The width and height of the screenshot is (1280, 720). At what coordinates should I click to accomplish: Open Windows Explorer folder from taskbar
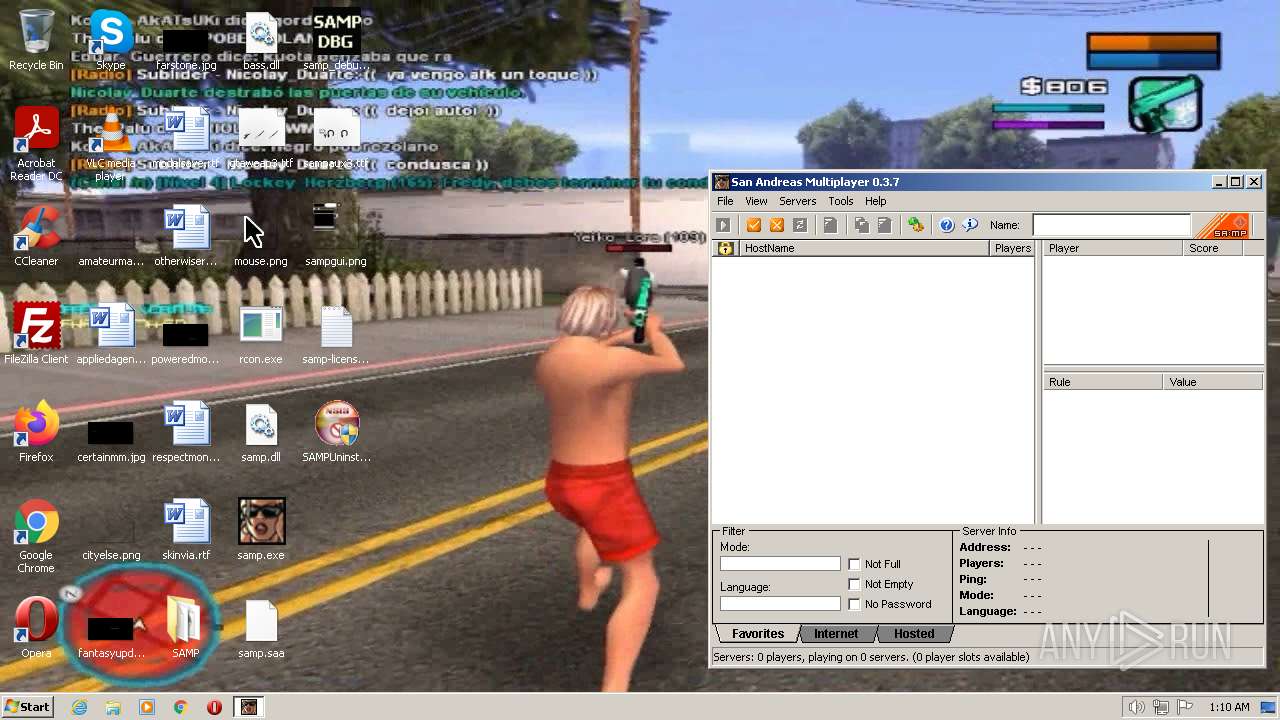[113, 707]
